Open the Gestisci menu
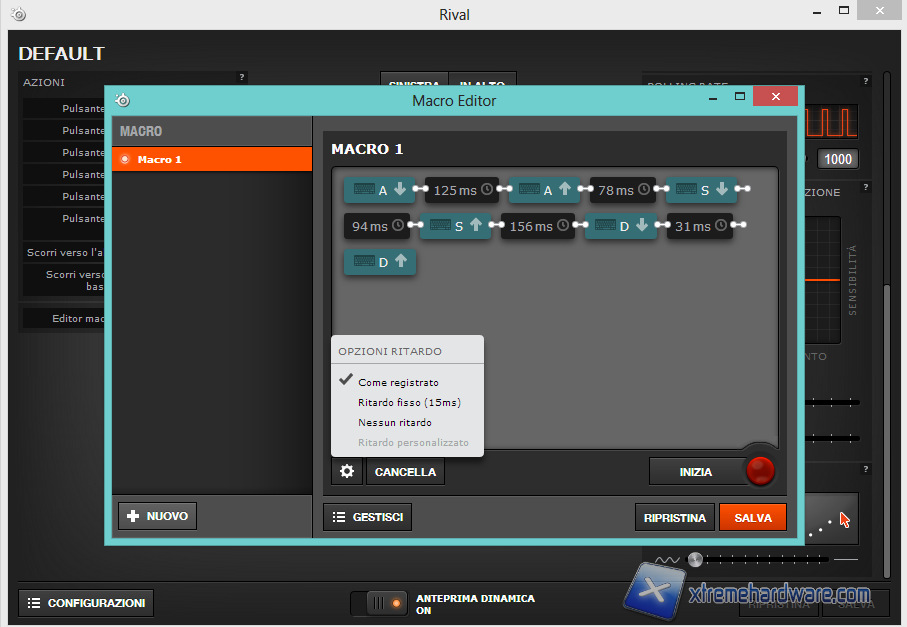Image resolution: width=907 pixels, height=627 pixels. (367, 517)
